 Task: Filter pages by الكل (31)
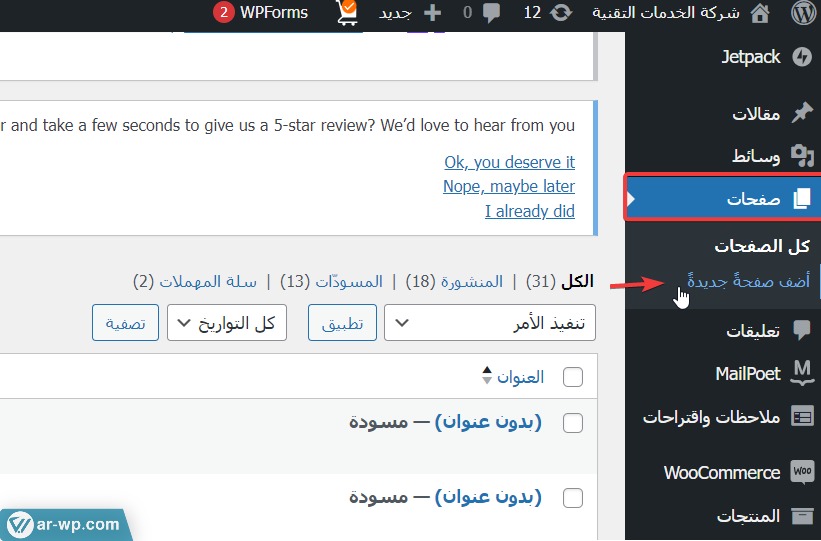560,281
